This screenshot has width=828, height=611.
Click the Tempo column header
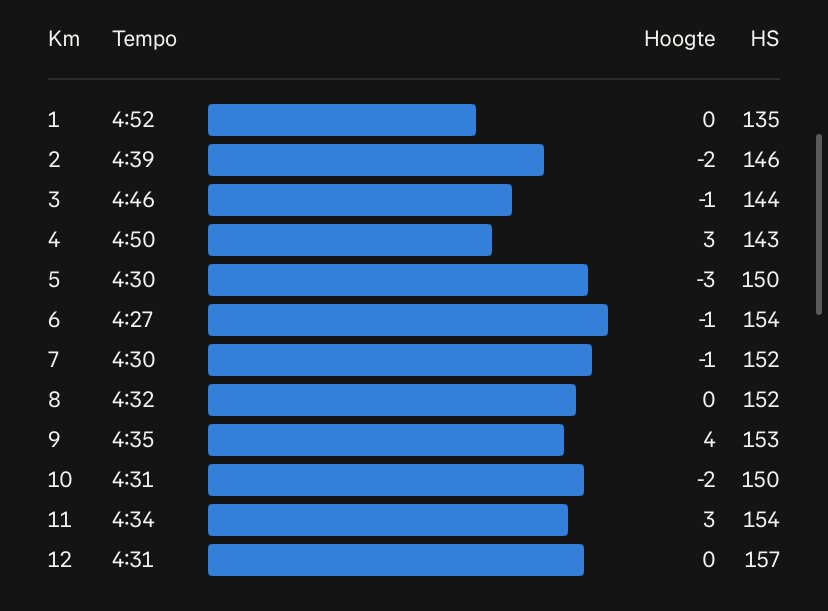tap(144, 39)
